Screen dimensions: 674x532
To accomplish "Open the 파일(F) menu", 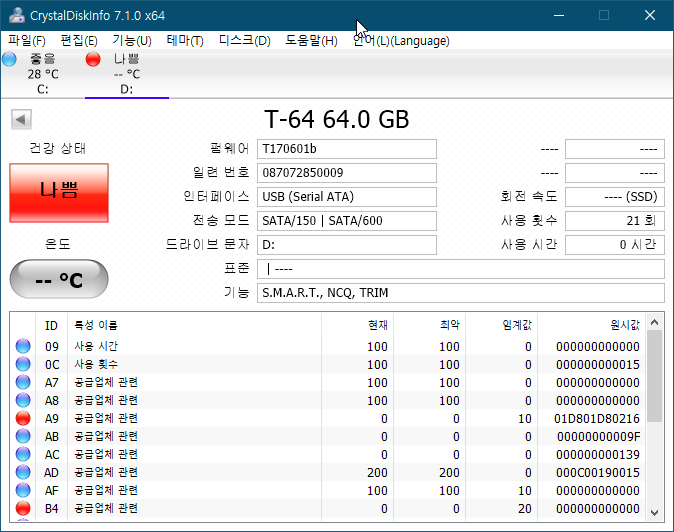I will click(27, 40).
